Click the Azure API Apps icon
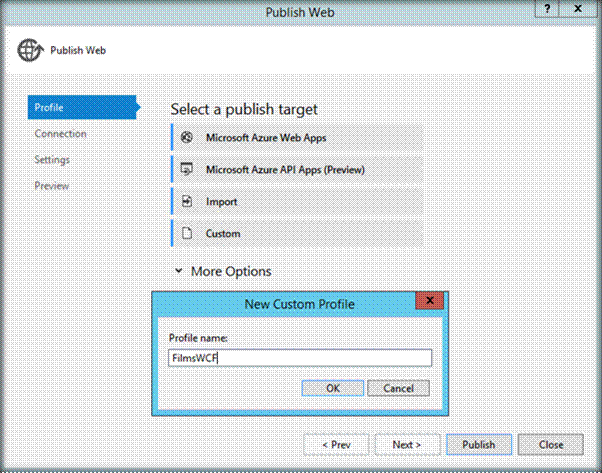This screenshot has width=602, height=473. pos(187,169)
